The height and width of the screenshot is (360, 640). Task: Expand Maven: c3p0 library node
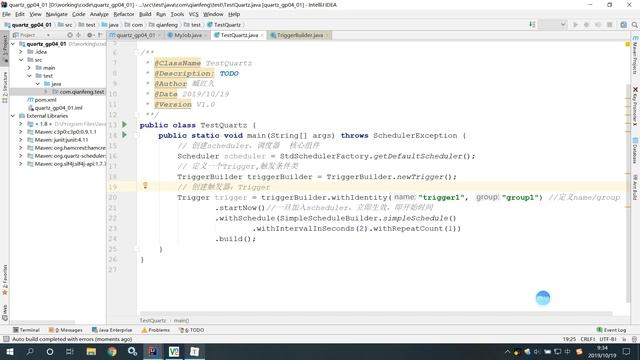click(x=21, y=132)
